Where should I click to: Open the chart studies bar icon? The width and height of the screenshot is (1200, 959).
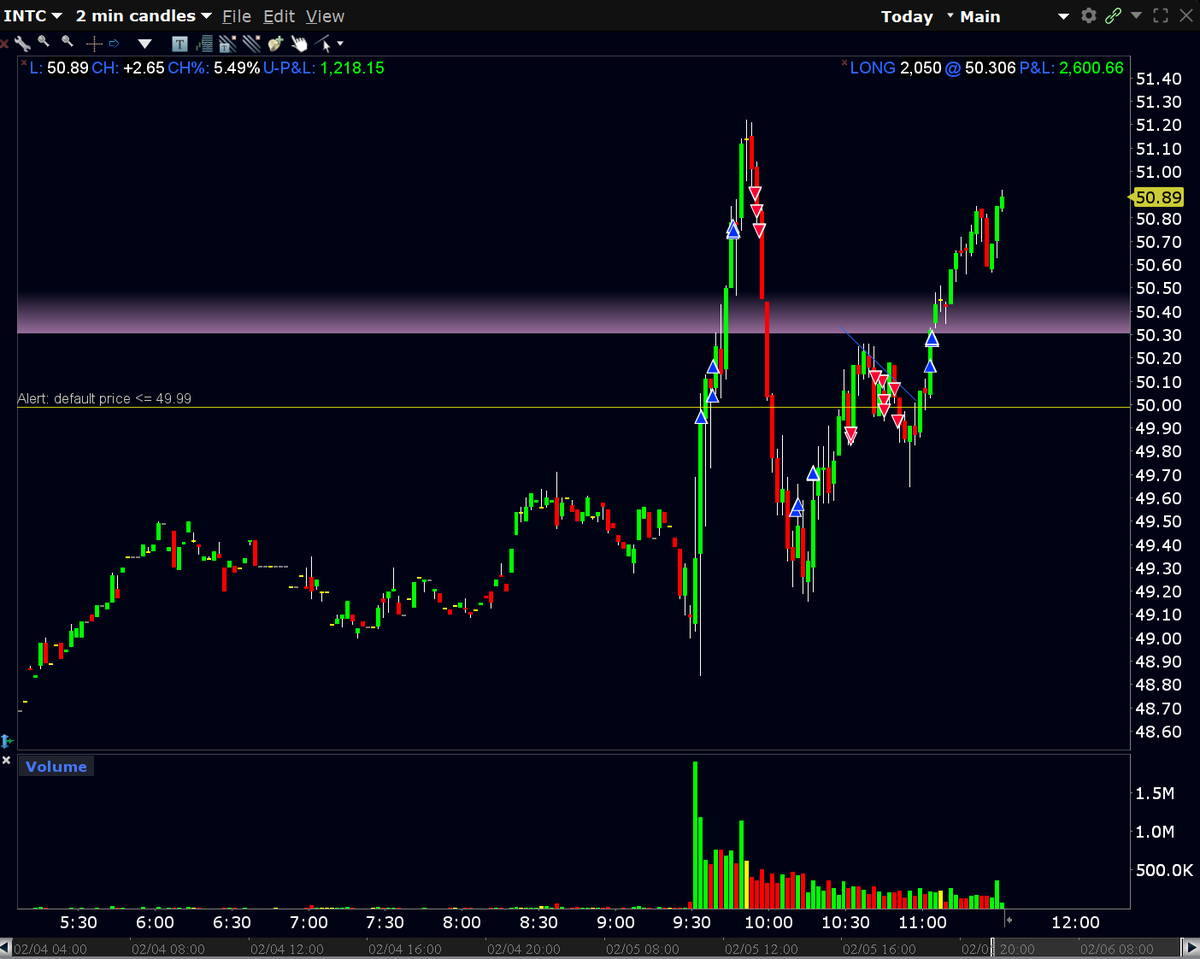tap(205, 44)
